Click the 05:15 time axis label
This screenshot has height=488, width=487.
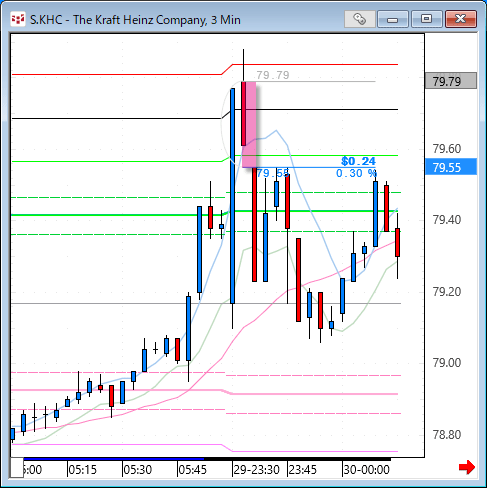point(82,470)
